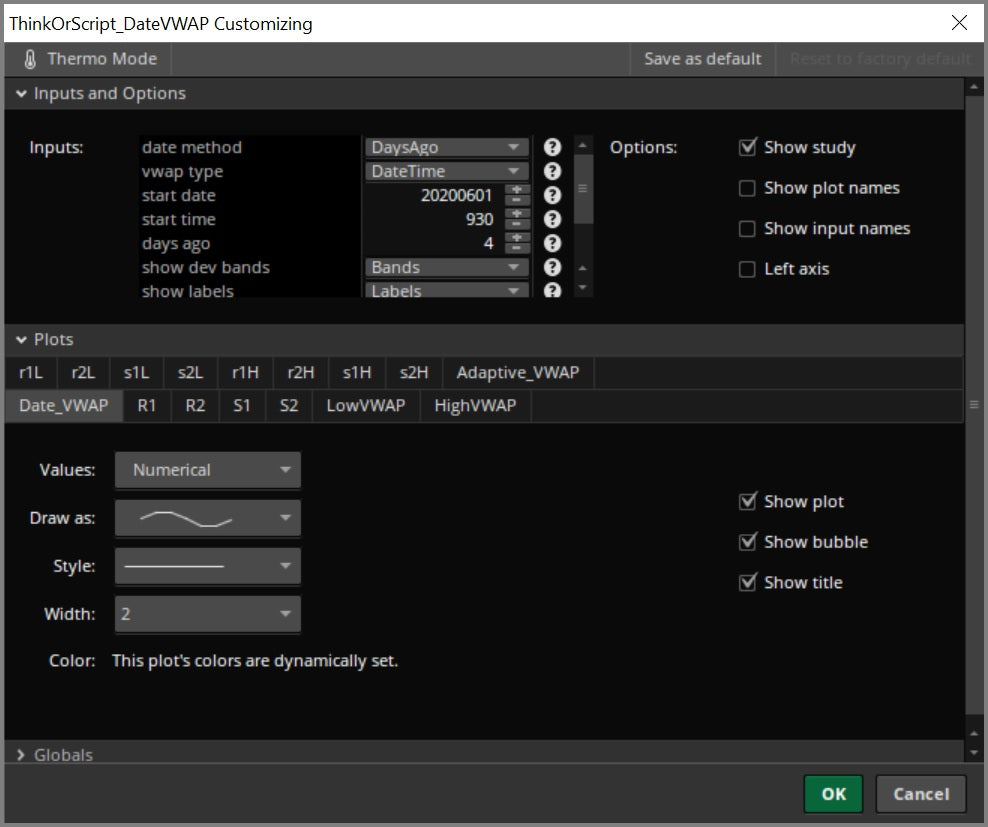Expand the Globals section
The height and width of the screenshot is (827, 988).
pos(21,755)
